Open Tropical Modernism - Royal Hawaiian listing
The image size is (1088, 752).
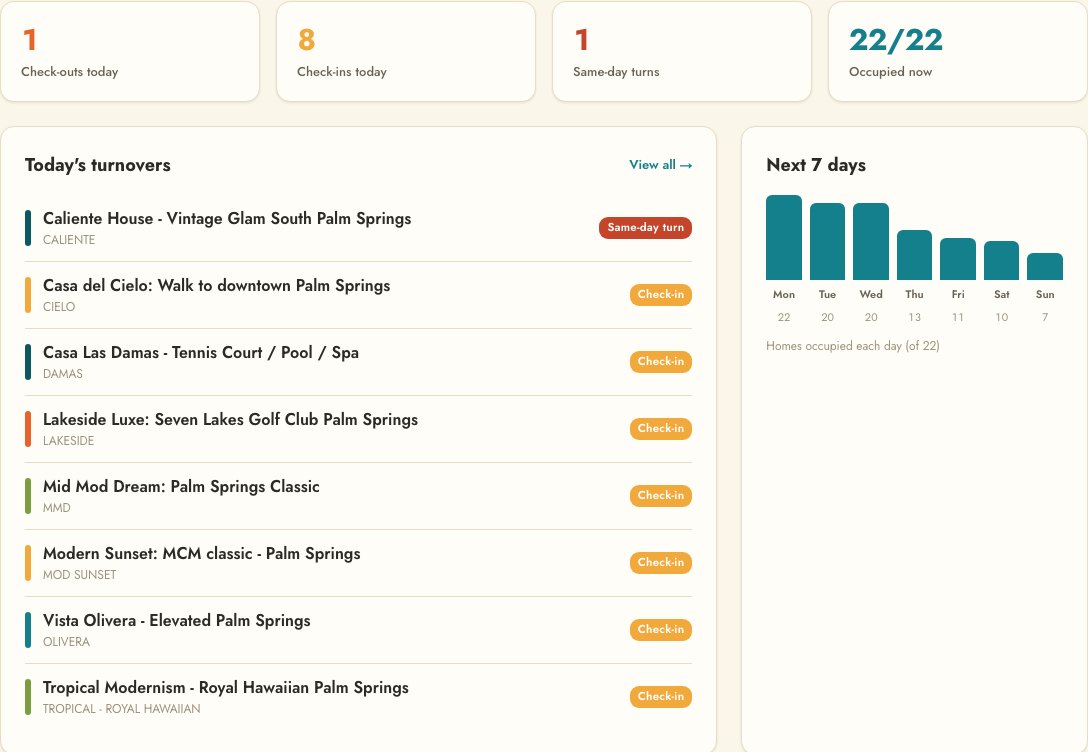(x=226, y=687)
